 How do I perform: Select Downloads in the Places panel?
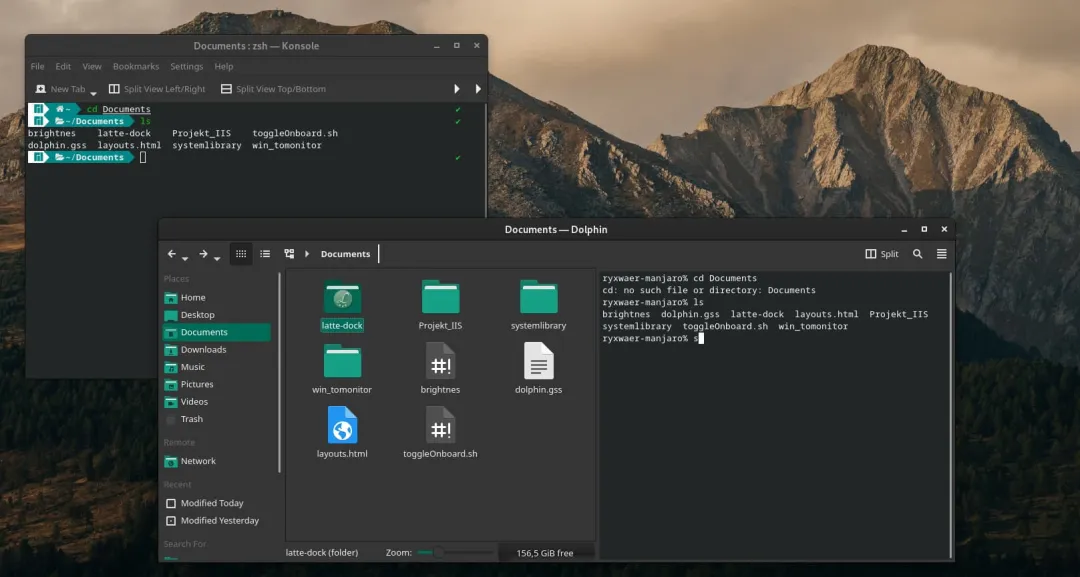click(x=217, y=350)
